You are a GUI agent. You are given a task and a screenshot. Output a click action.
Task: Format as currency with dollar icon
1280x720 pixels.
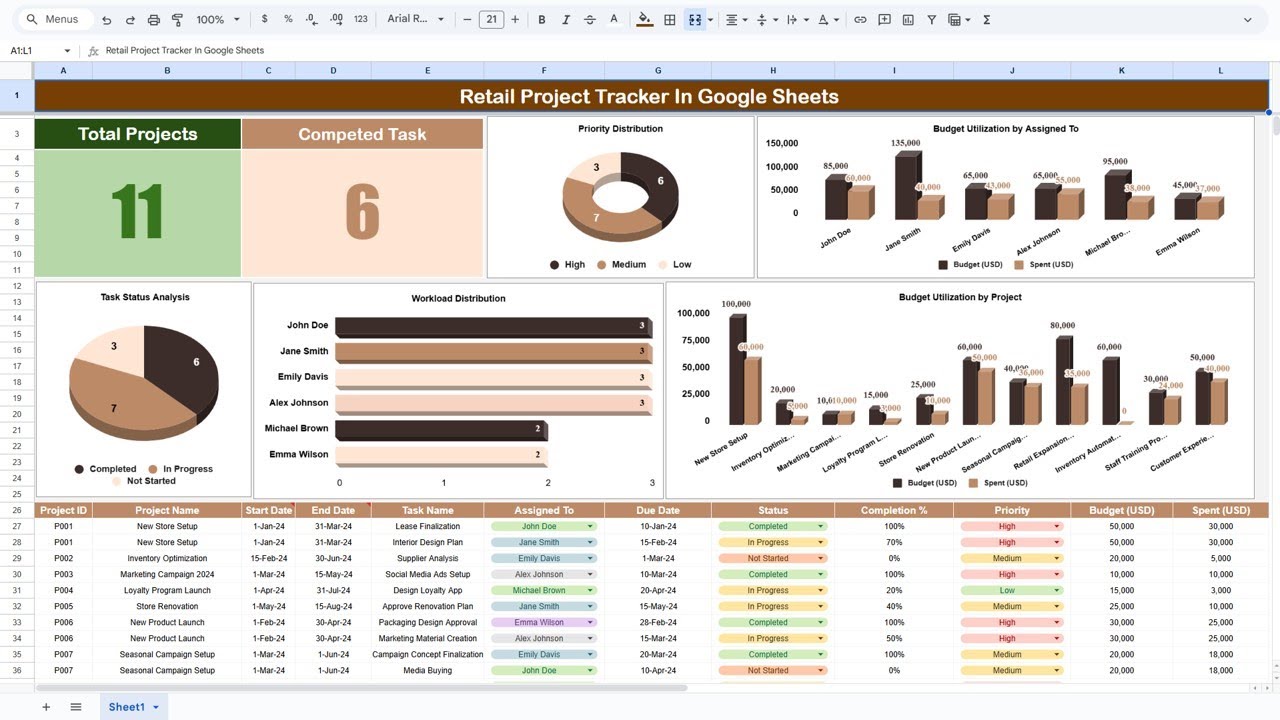264,19
